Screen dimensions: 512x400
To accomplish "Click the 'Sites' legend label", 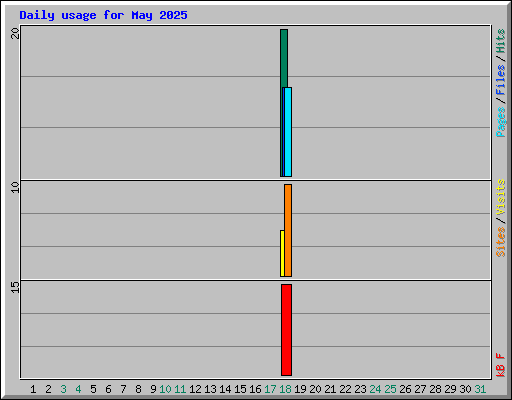I will tap(501, 242).
